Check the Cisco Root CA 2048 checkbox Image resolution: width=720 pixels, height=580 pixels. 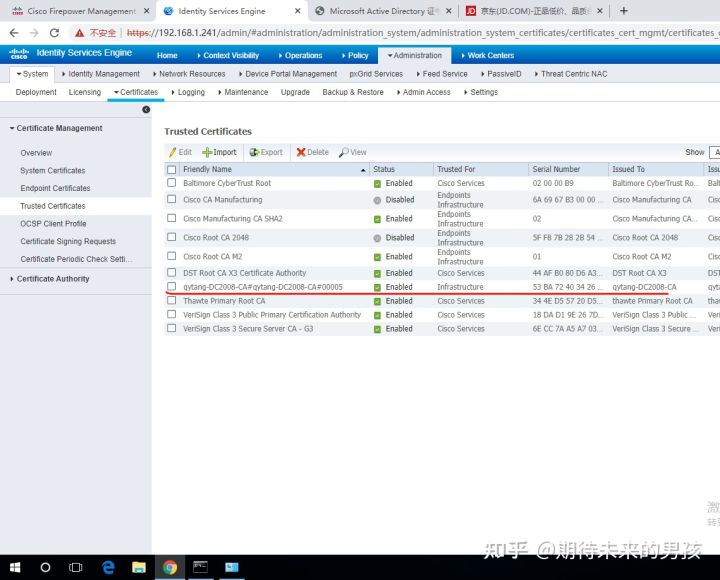[x=172, y=237]
